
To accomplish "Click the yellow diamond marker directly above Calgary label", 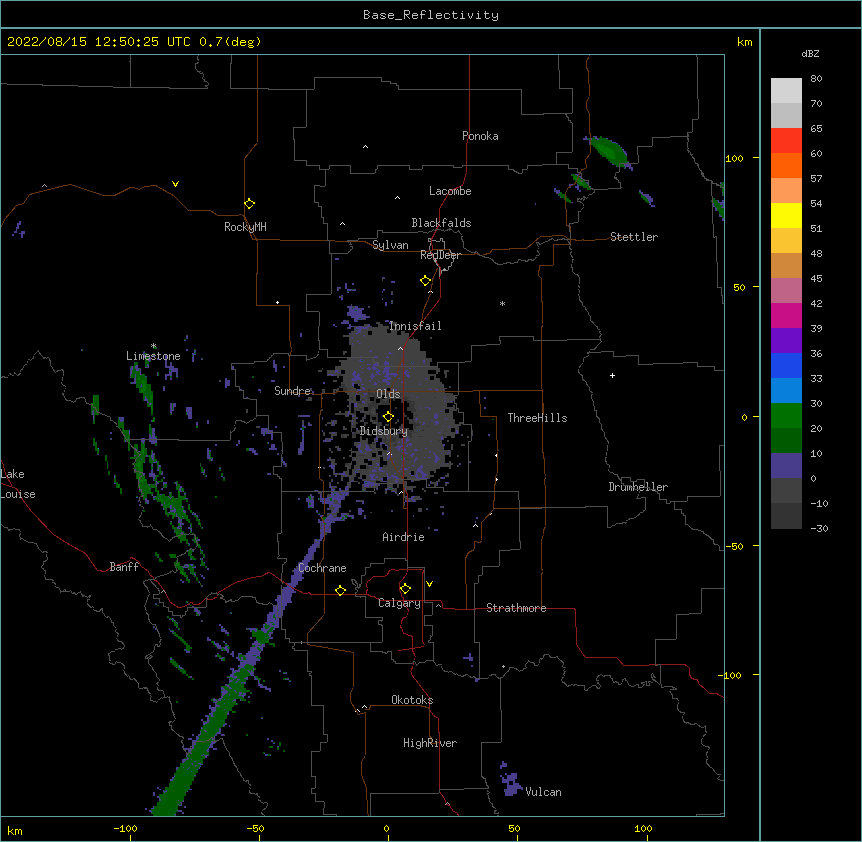I will pyautogui.click(x=405, y=589).
